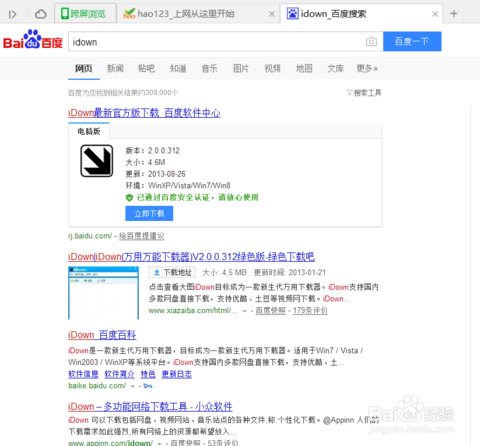This screenshot has width=480, height=446.
Task: Open the 文库 category
Action: tap(335, 69)
